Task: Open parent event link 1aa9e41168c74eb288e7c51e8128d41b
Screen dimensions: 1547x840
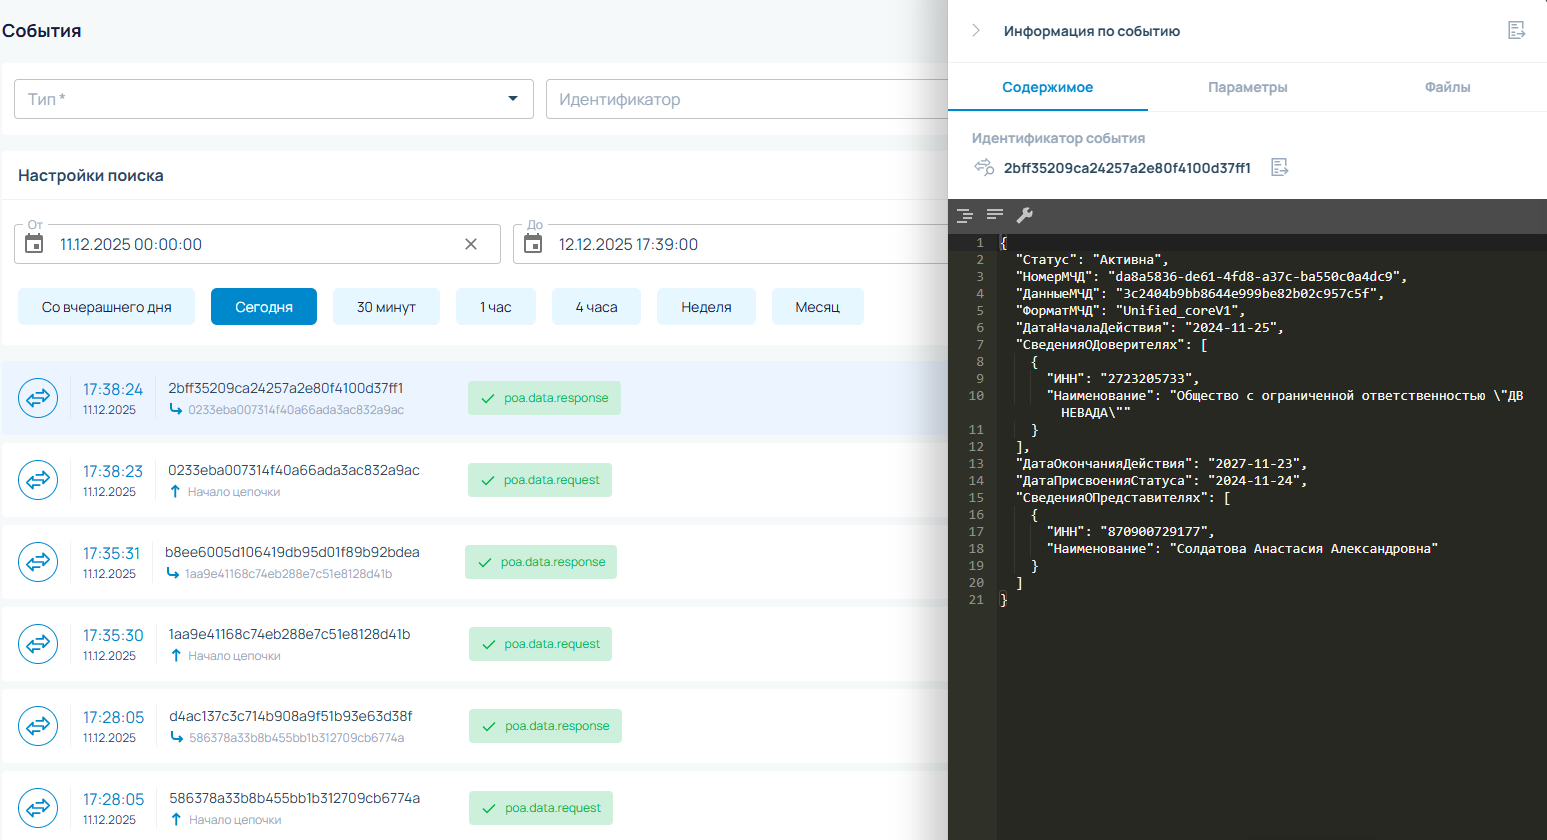Action: [x=288, y=574]
